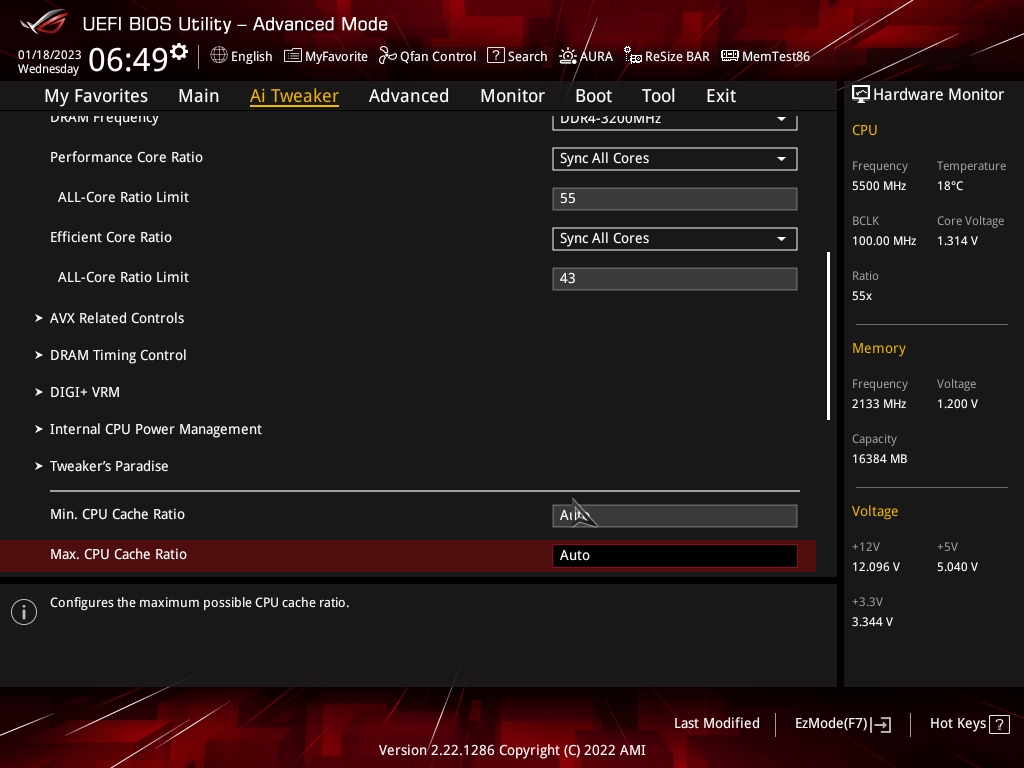The height and width of the screenshot is (768, 1024).
Task: Open Qfan Control fan icon
Action: click(x=387, y=56)
